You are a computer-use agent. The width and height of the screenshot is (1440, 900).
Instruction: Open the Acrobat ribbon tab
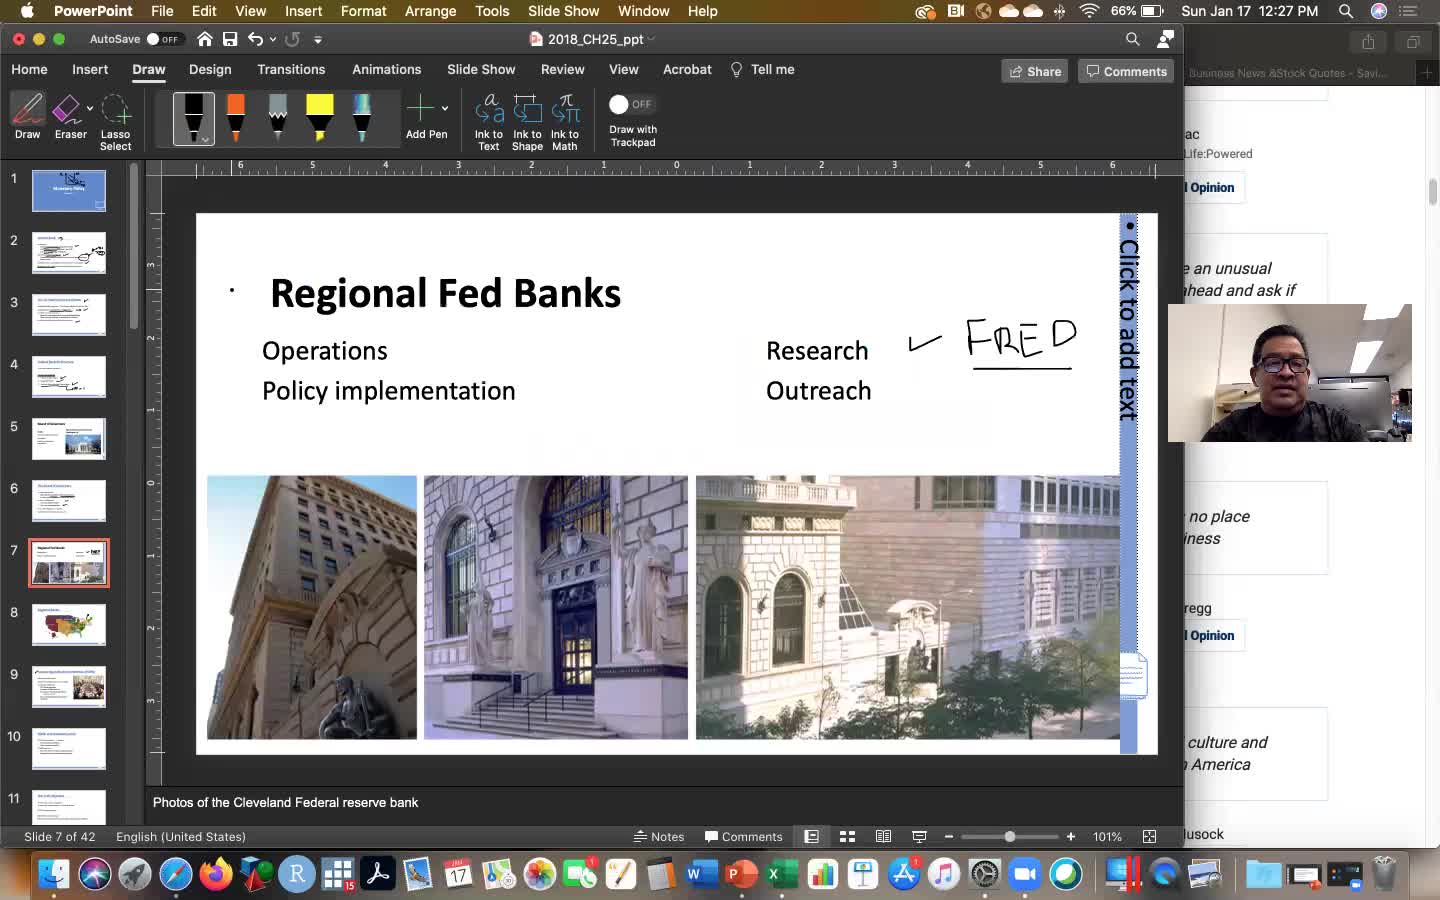point(687,69)
